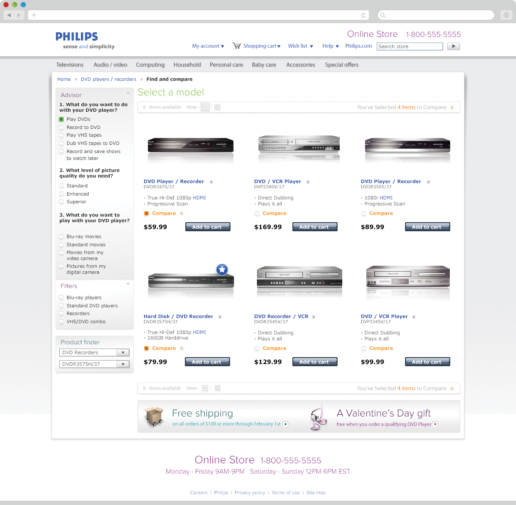Open My account dropdown
The height and width of the screenshot is (505, 516).
pos(208,46)
